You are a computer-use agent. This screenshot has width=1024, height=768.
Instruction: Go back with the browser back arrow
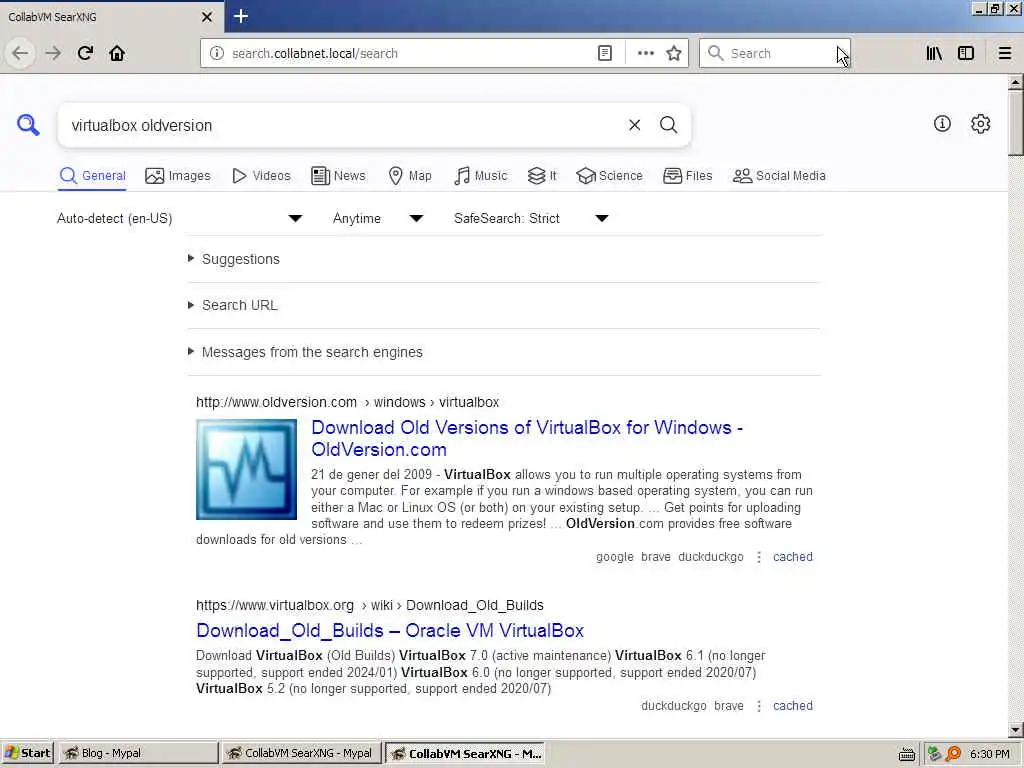(20, 53)
